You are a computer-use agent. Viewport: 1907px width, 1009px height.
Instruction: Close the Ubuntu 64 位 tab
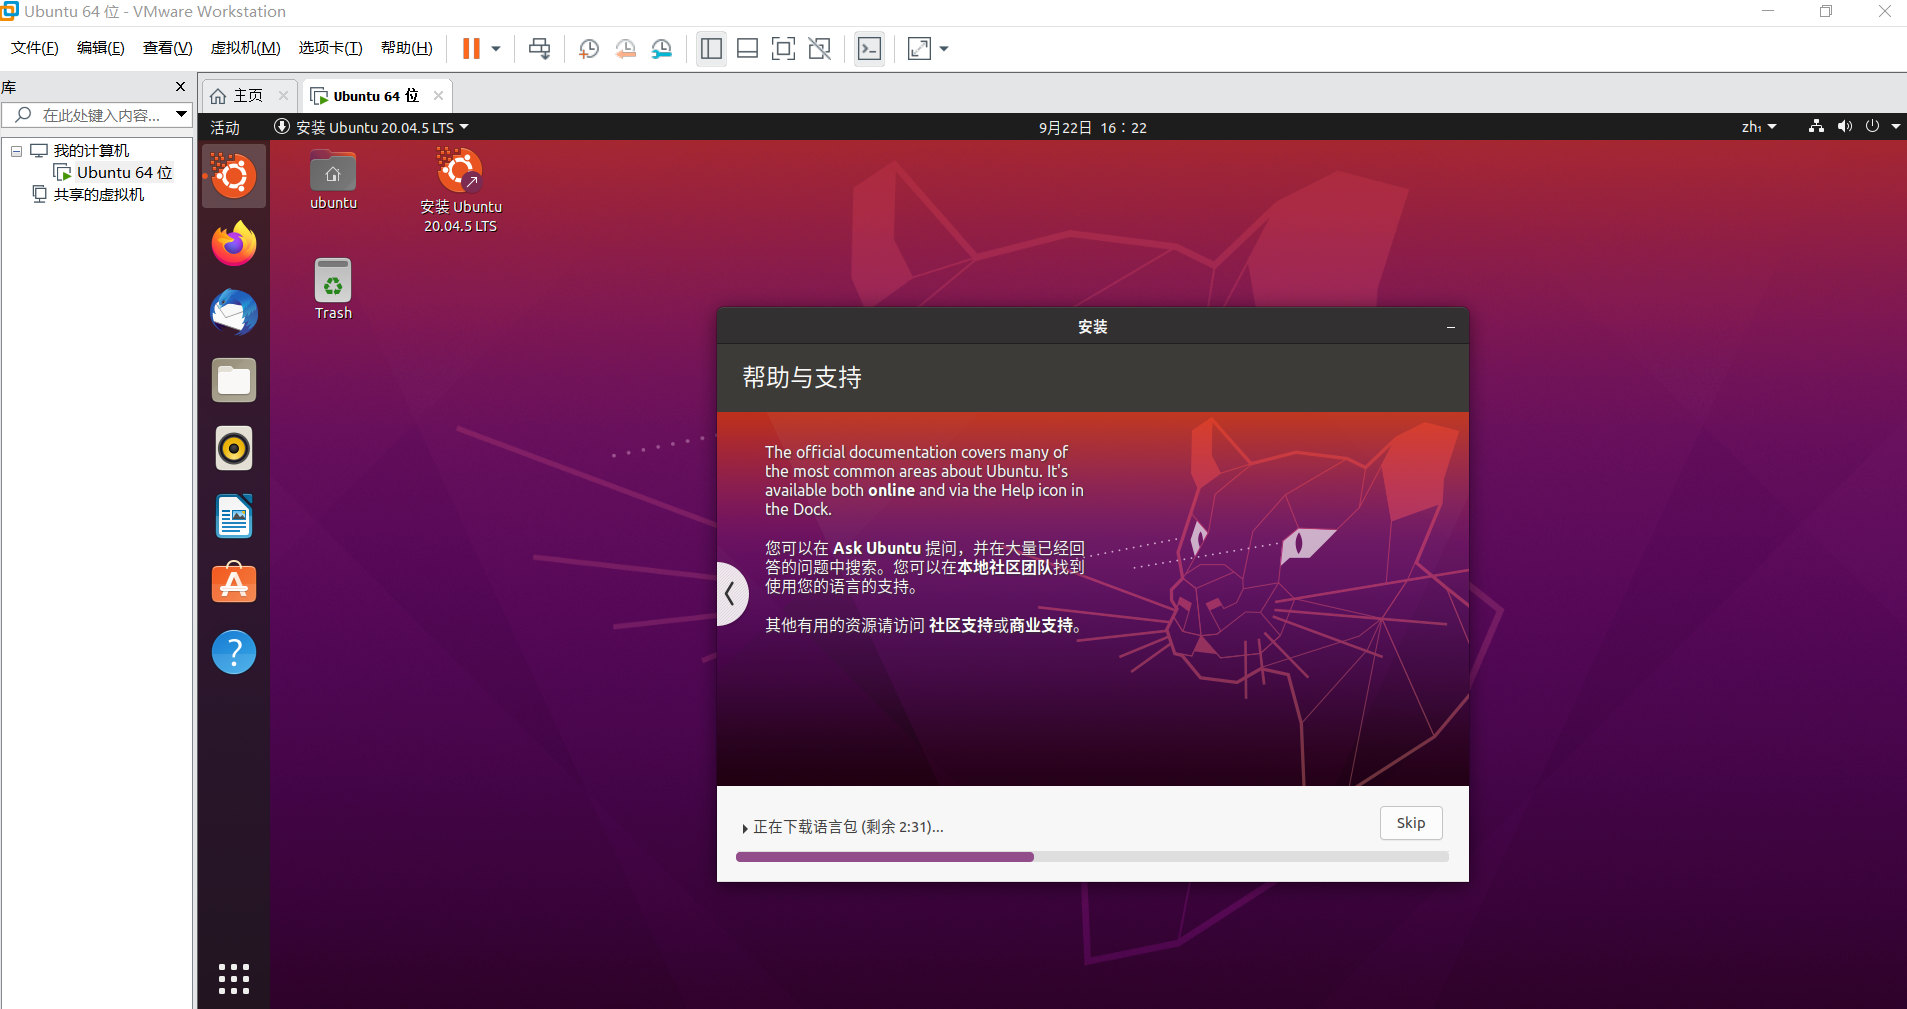(438, 96)
